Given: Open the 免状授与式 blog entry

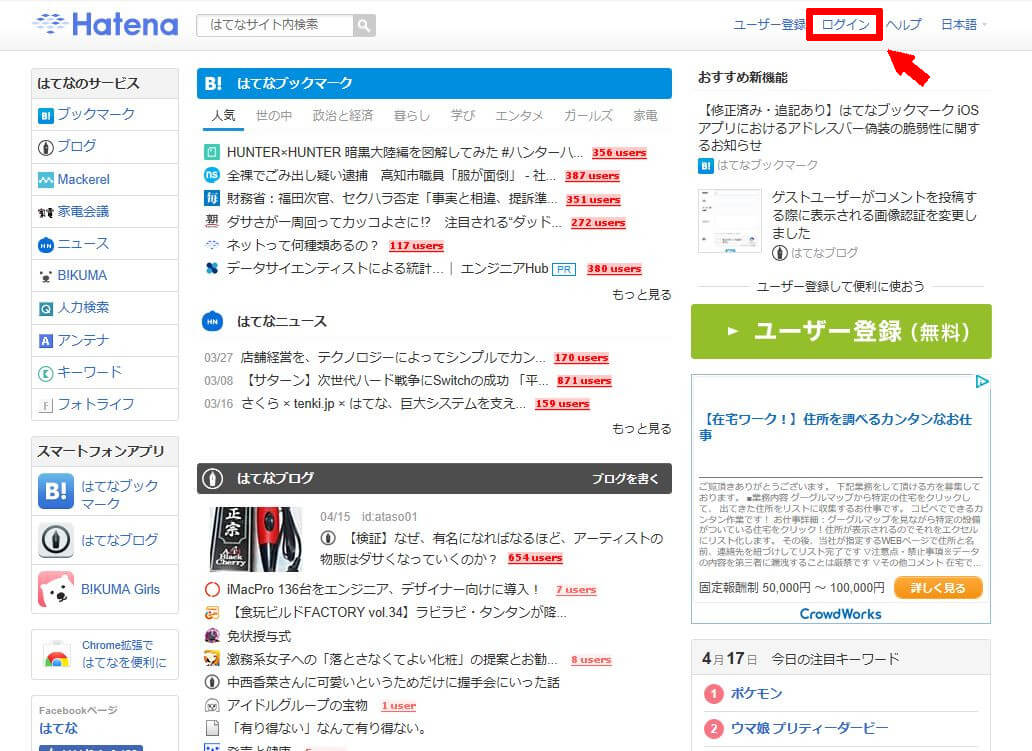Looking at the screenshot, I should pyautogui.click(x=259, y=636).
